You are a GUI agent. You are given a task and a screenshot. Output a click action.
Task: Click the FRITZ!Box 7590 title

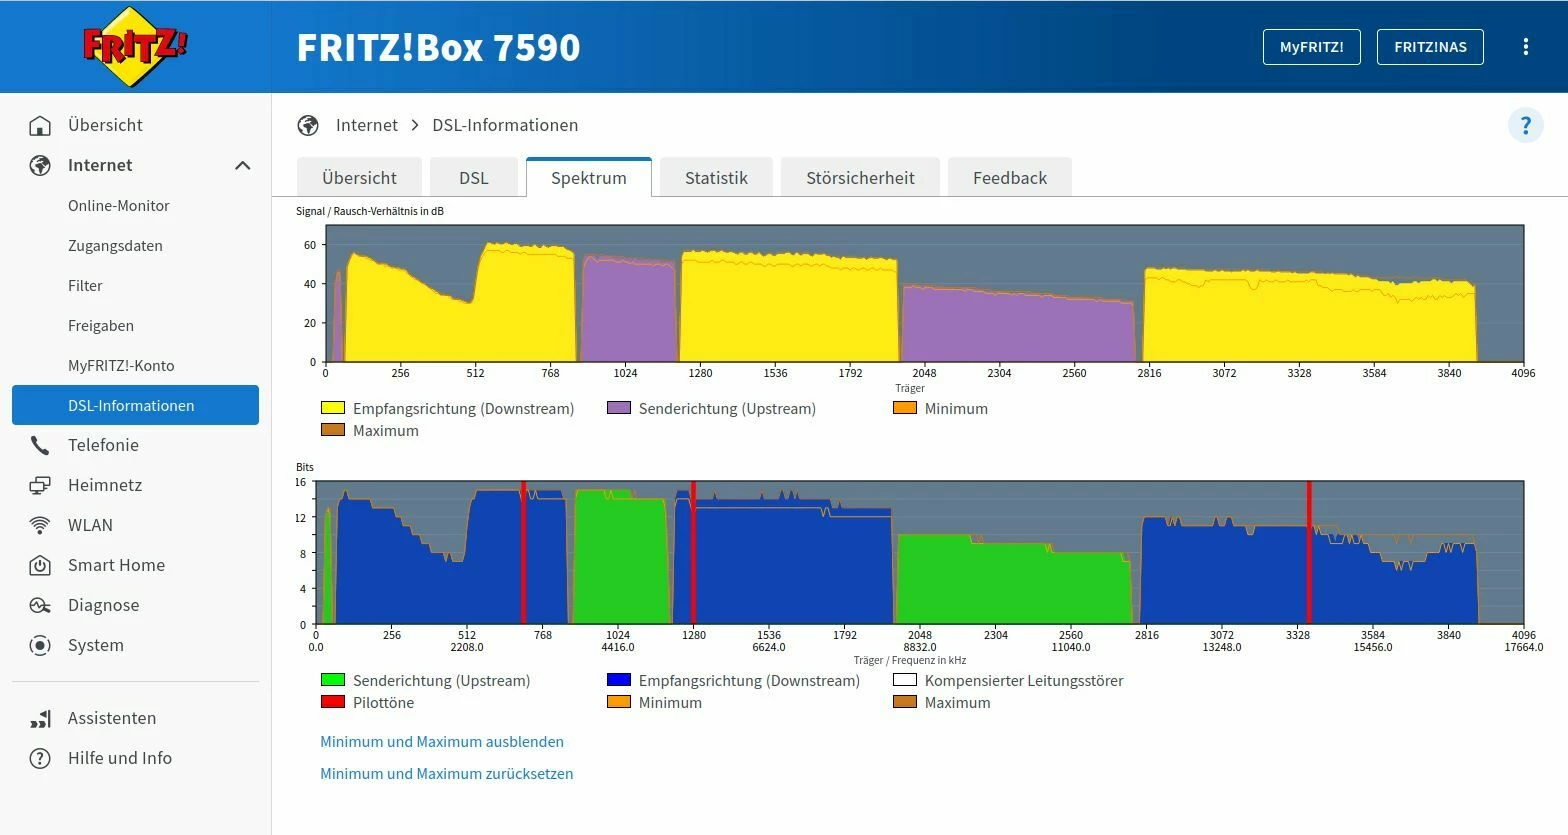(x=438, y=47)
